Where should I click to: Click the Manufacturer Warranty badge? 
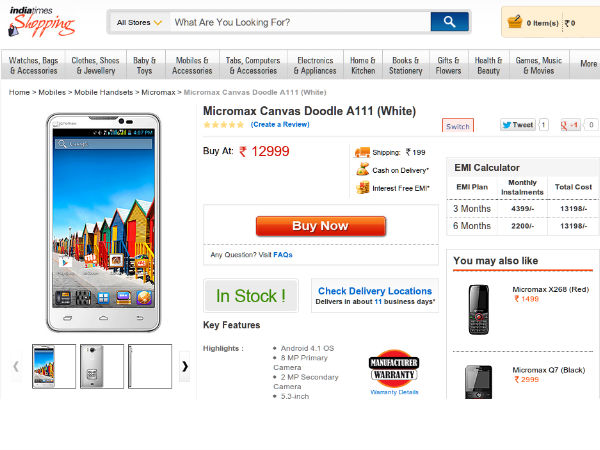coord(394,371)
